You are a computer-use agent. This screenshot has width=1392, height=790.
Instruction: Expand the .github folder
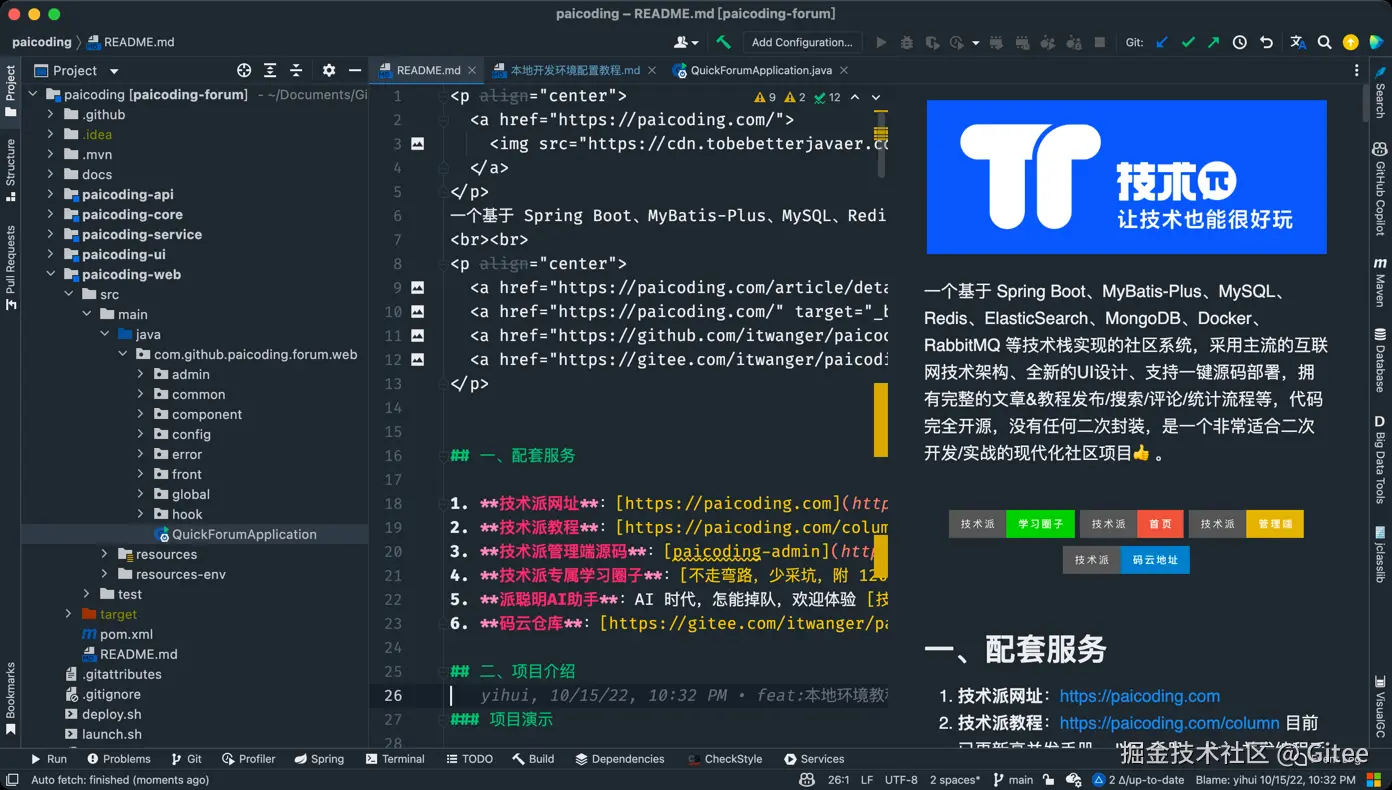pos(50,114)
